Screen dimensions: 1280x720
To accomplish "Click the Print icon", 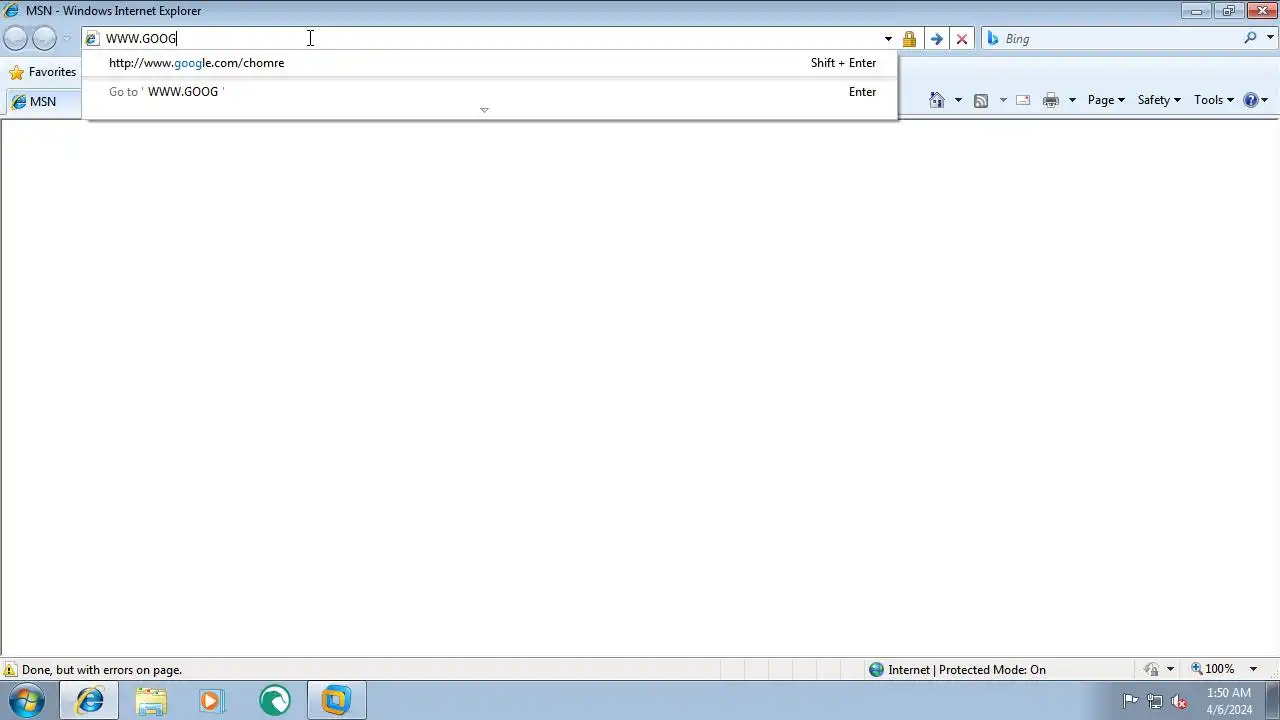I will pos(1050,100).
